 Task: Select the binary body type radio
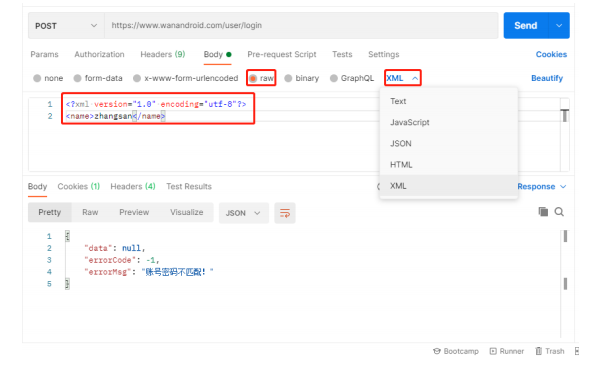click(288, 78)
